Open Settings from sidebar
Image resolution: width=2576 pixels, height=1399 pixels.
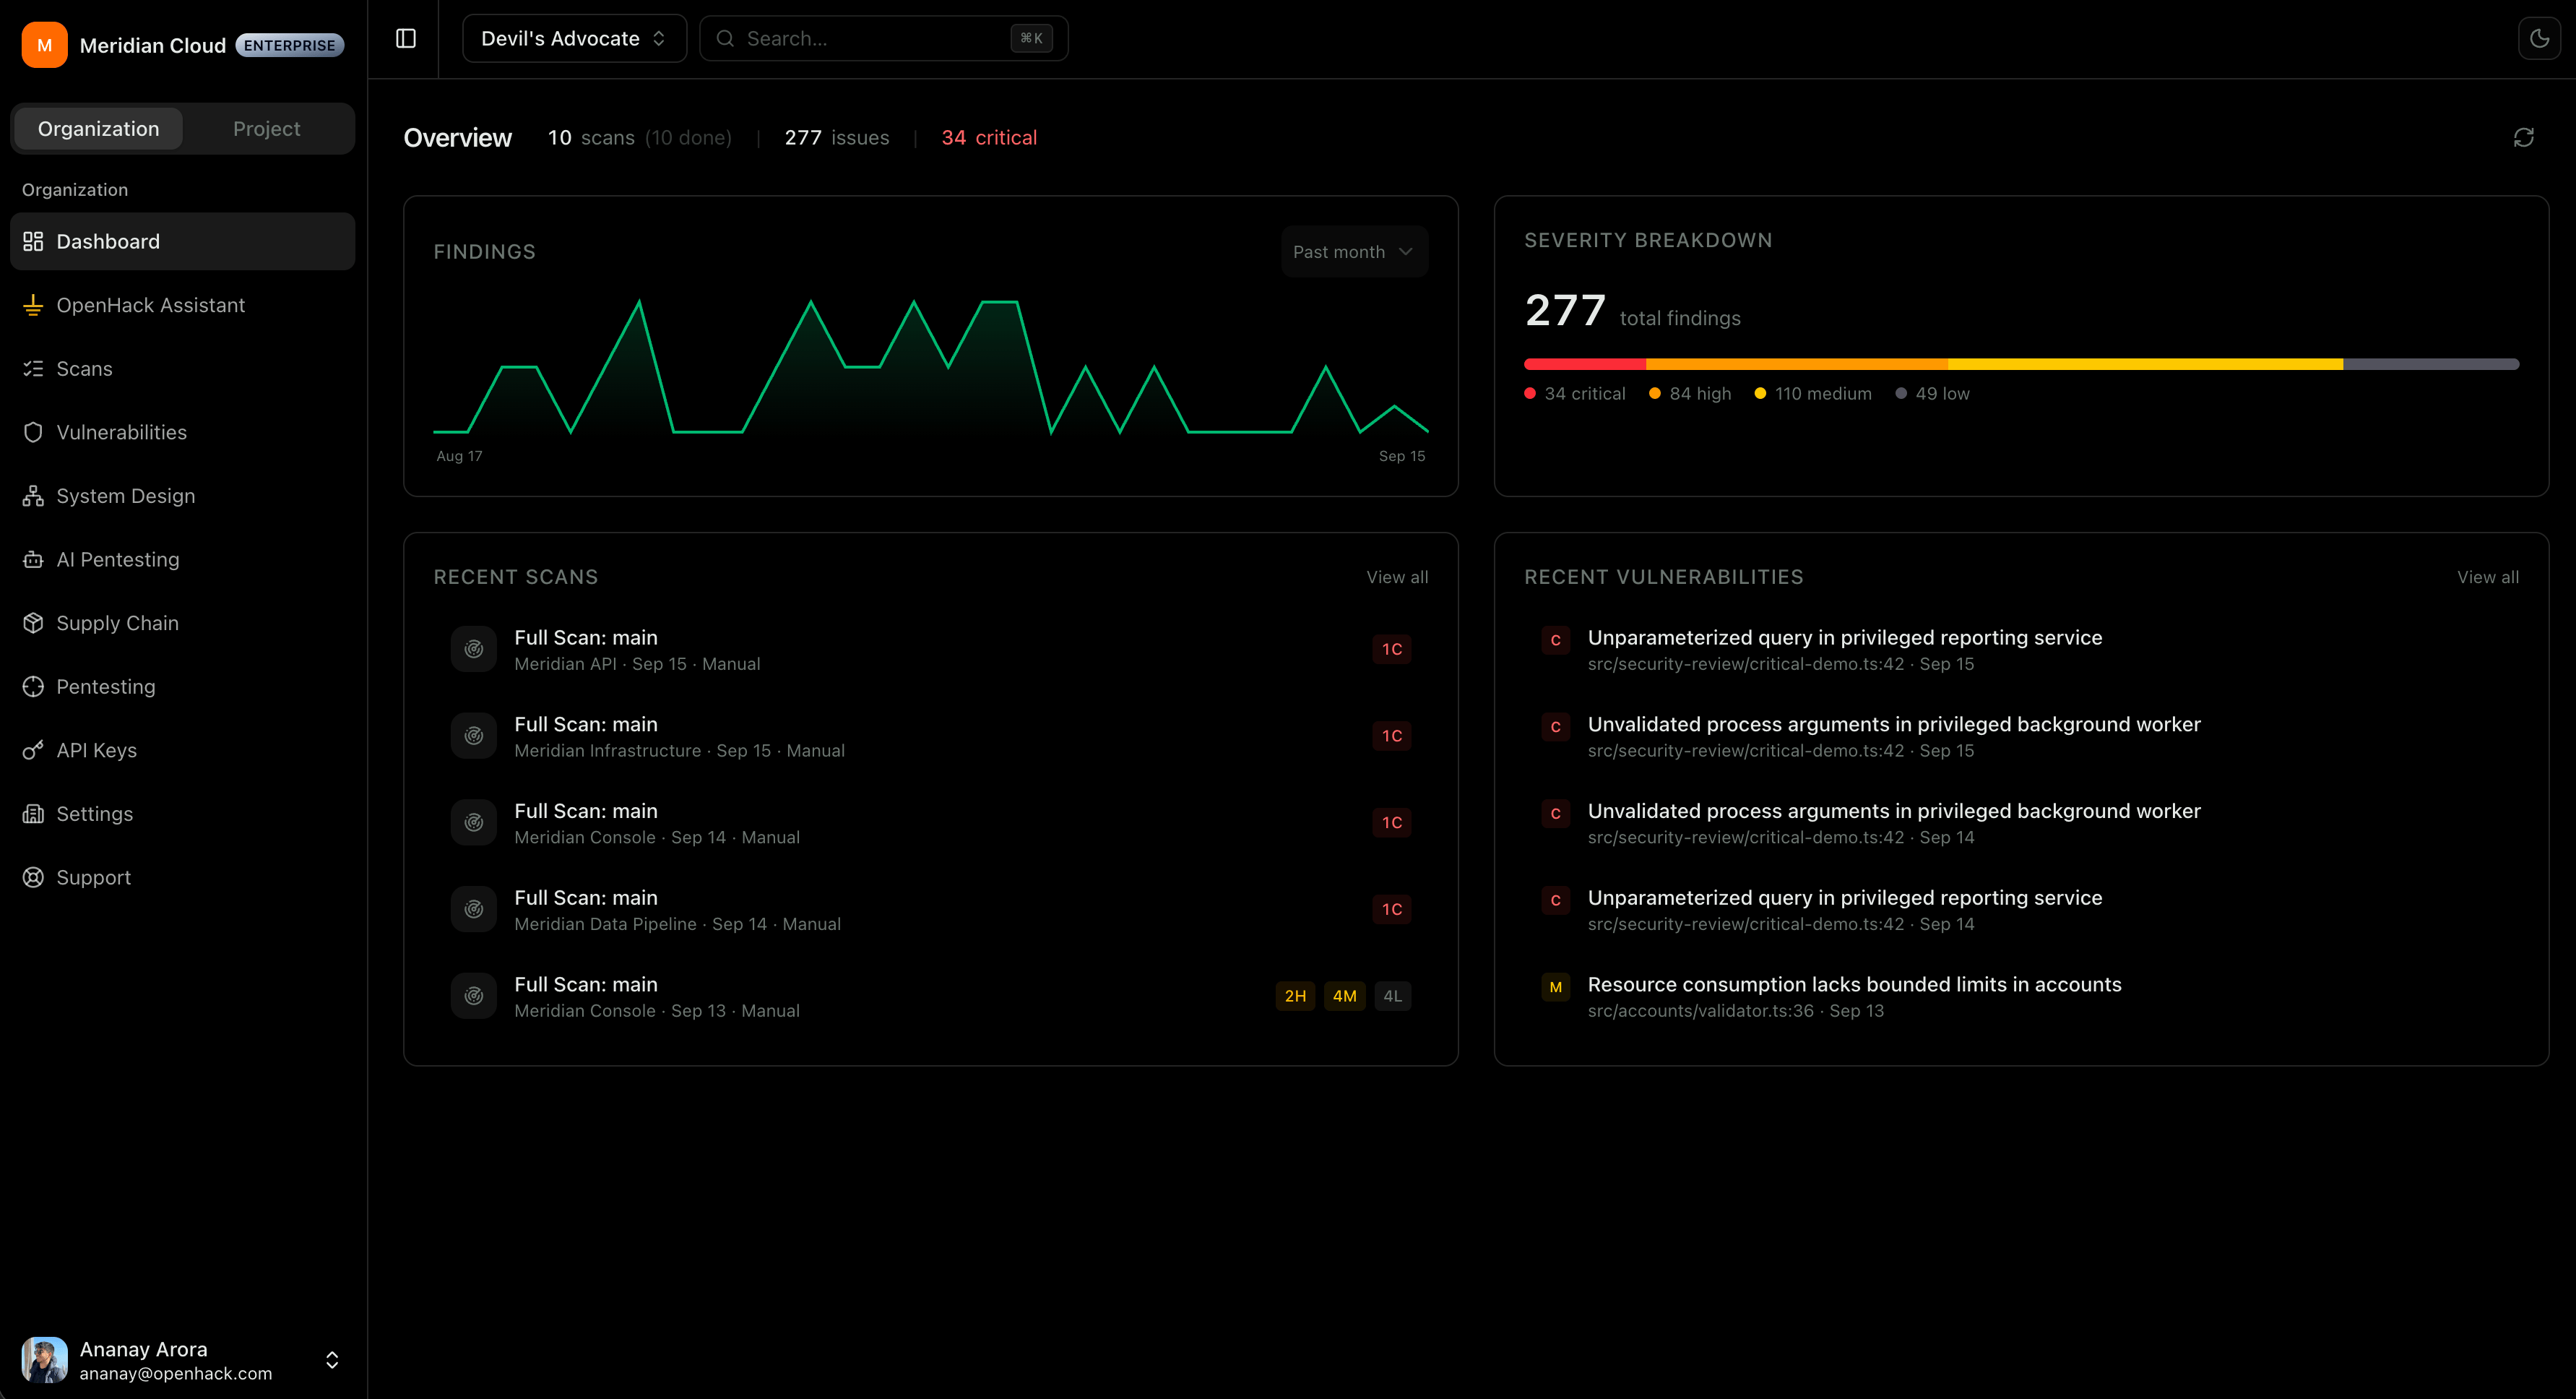tap(182, 813)
